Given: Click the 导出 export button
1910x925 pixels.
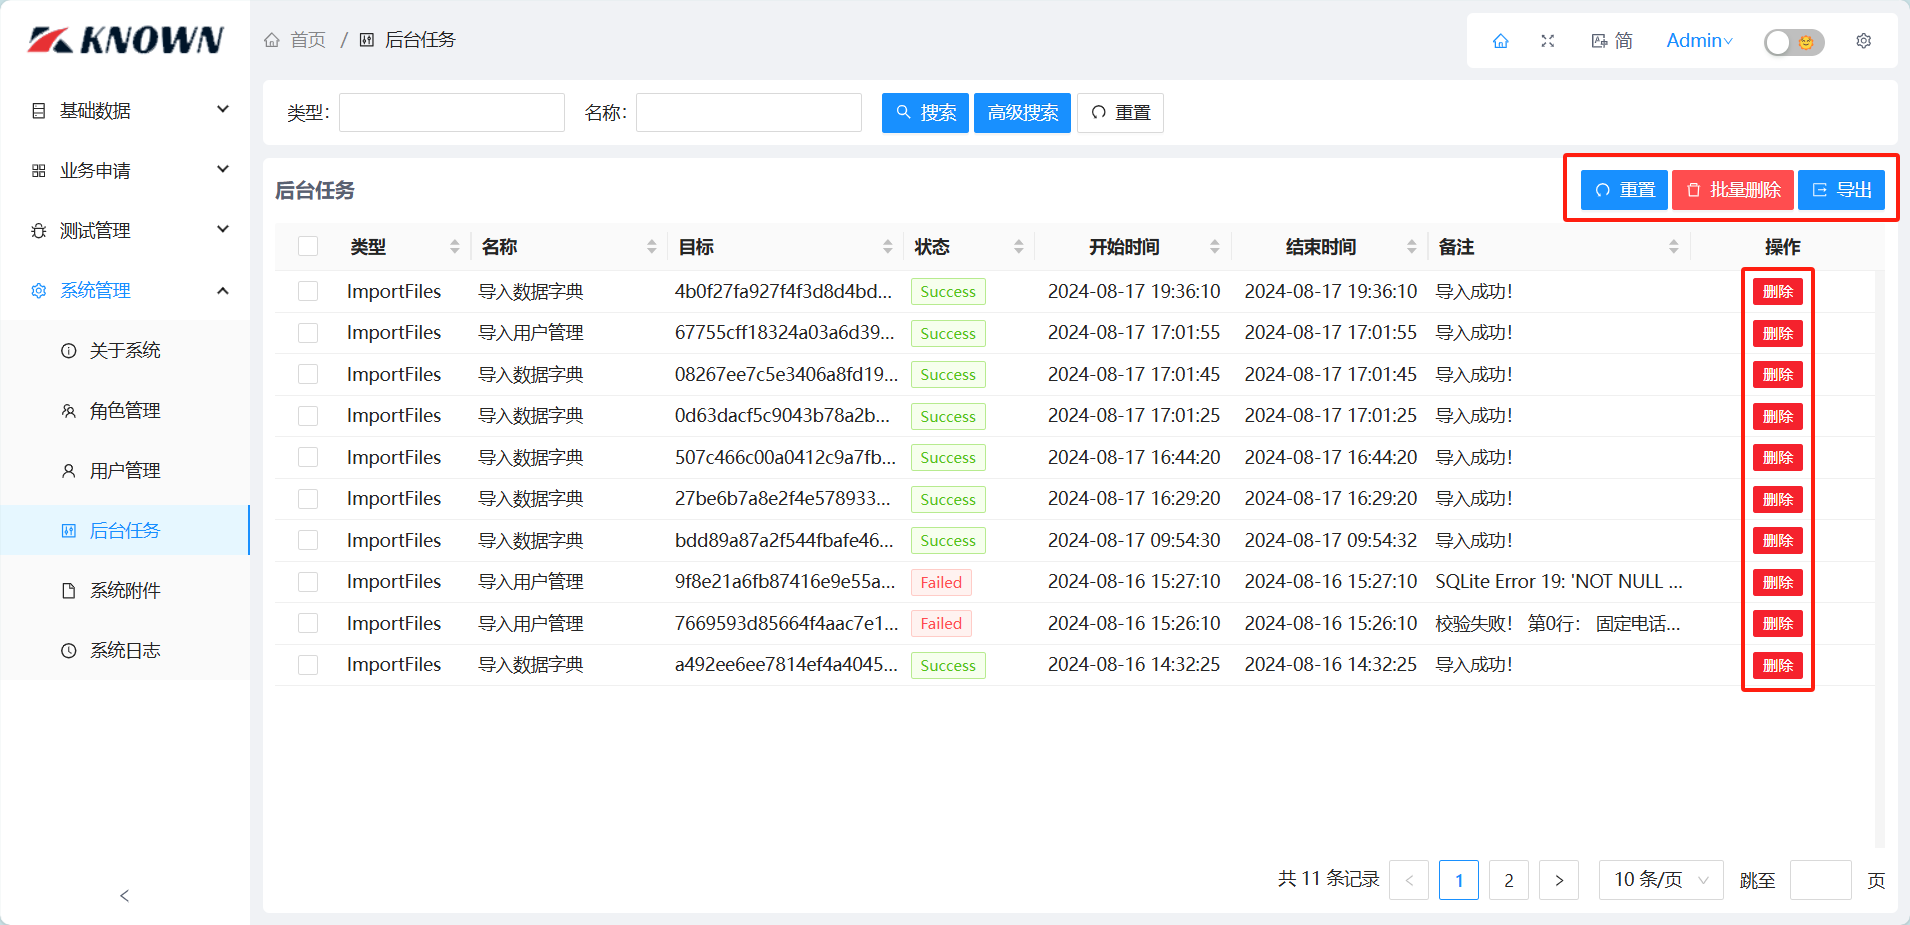Looking at the screenshot, I should pyautogui.click(x=1841, y=190).
